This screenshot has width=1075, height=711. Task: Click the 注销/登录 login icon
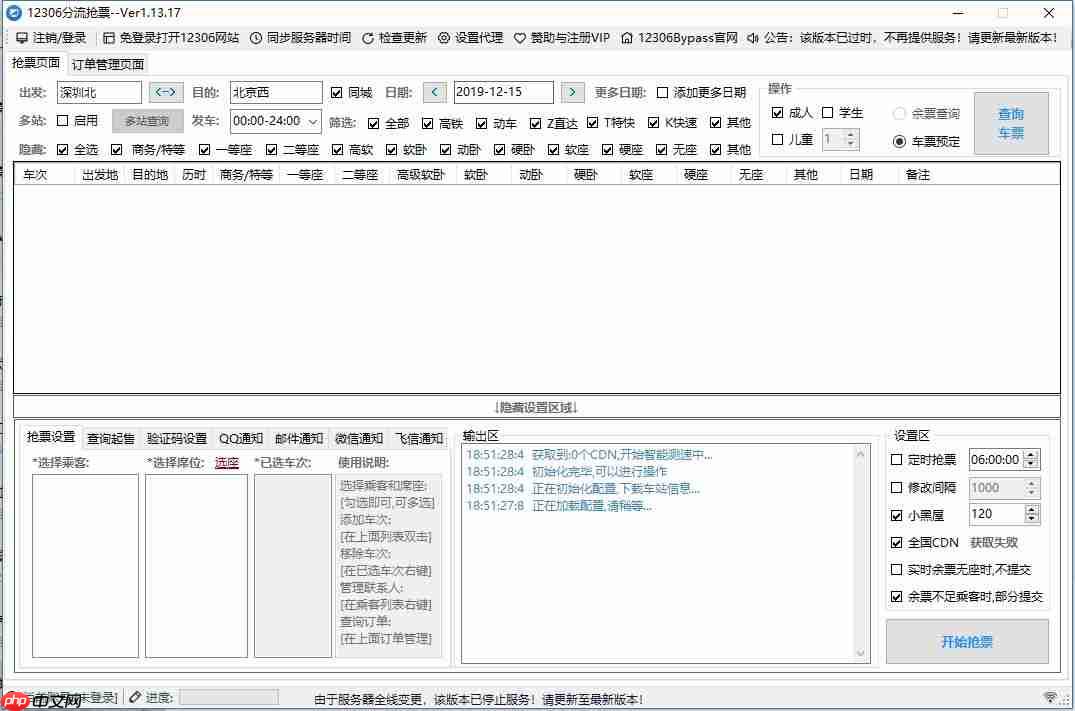coord(22,38)
